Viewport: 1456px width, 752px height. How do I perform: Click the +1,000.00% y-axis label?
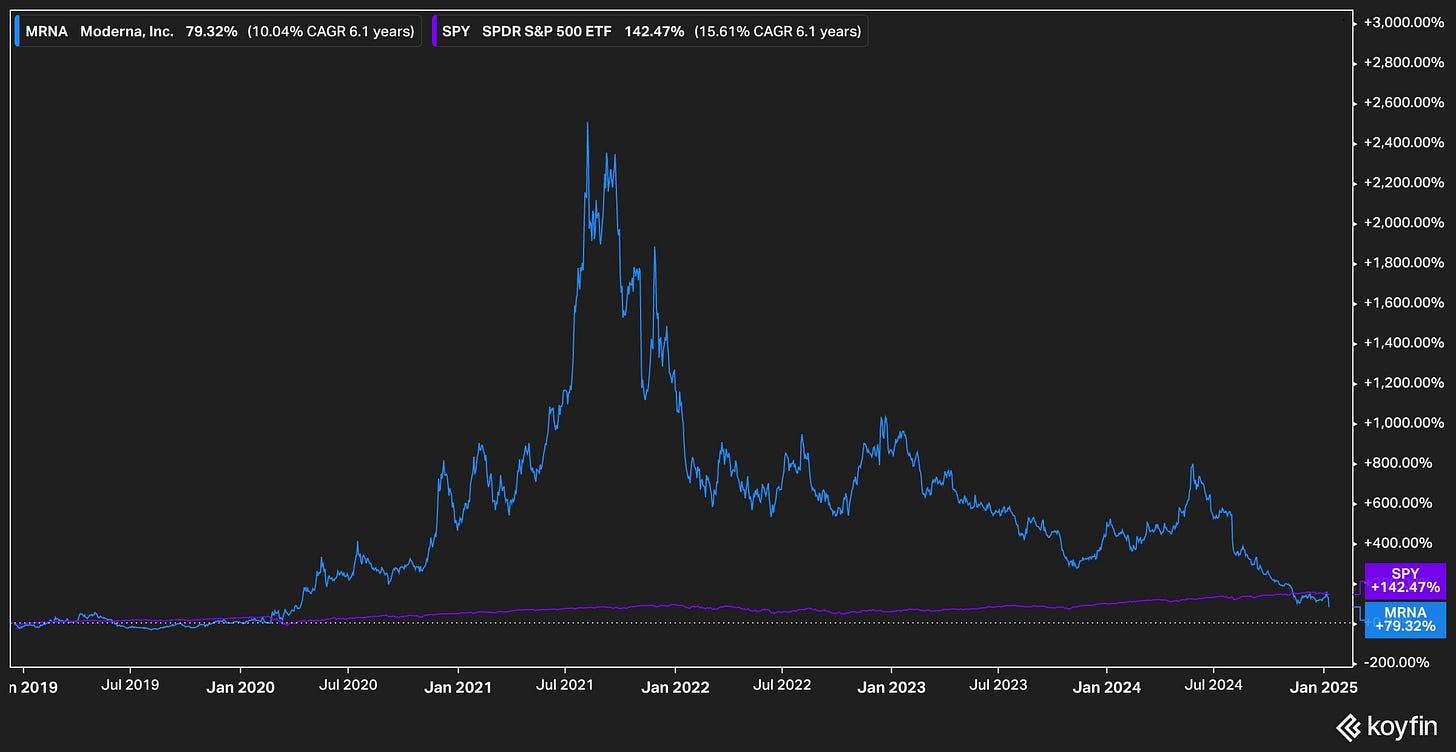[1403, 423]
